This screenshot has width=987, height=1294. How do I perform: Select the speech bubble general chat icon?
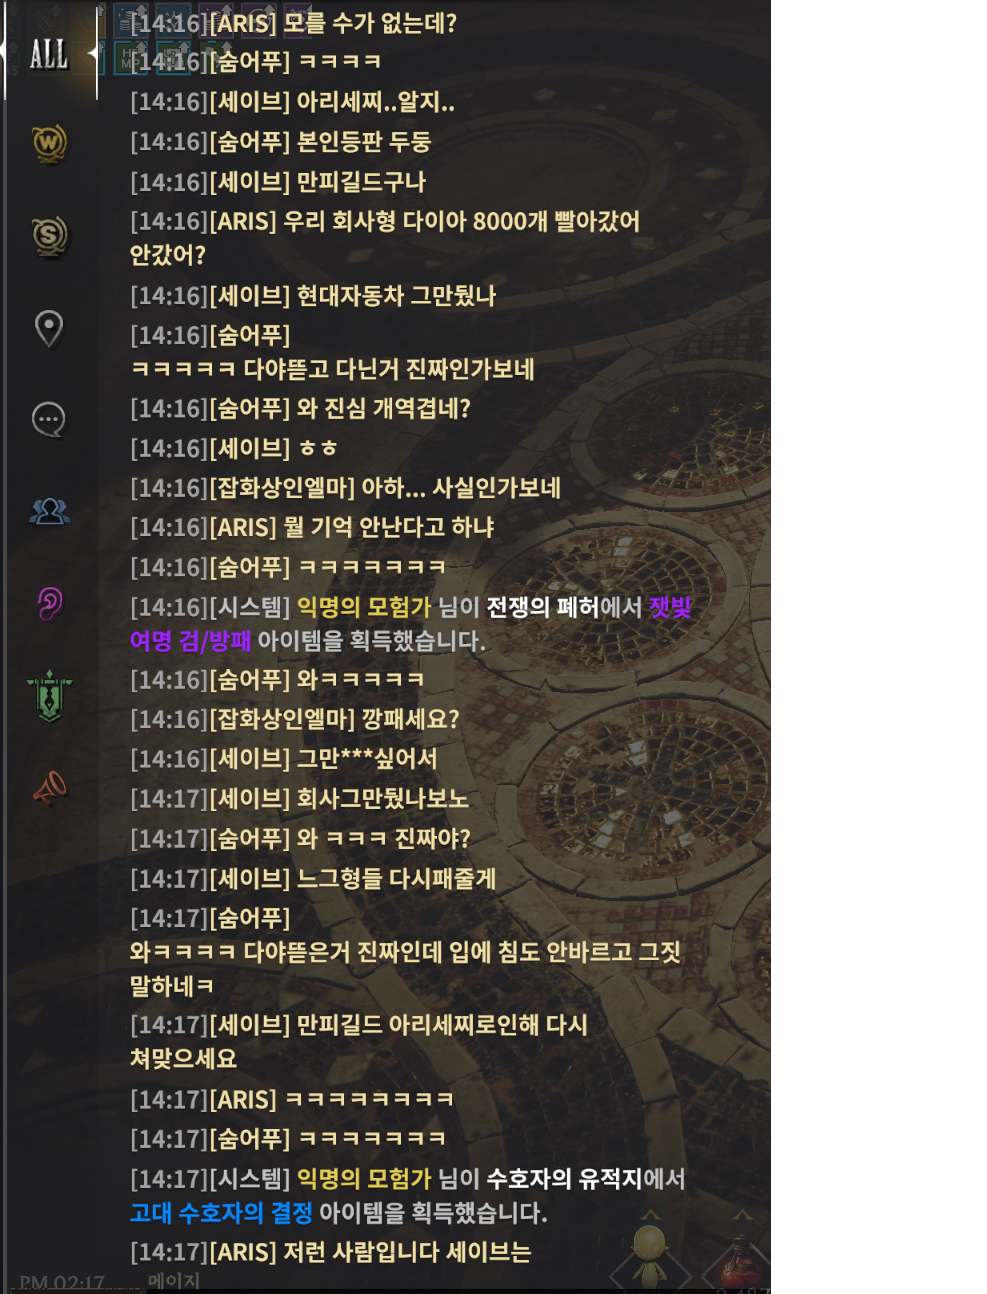coord(49,419)
